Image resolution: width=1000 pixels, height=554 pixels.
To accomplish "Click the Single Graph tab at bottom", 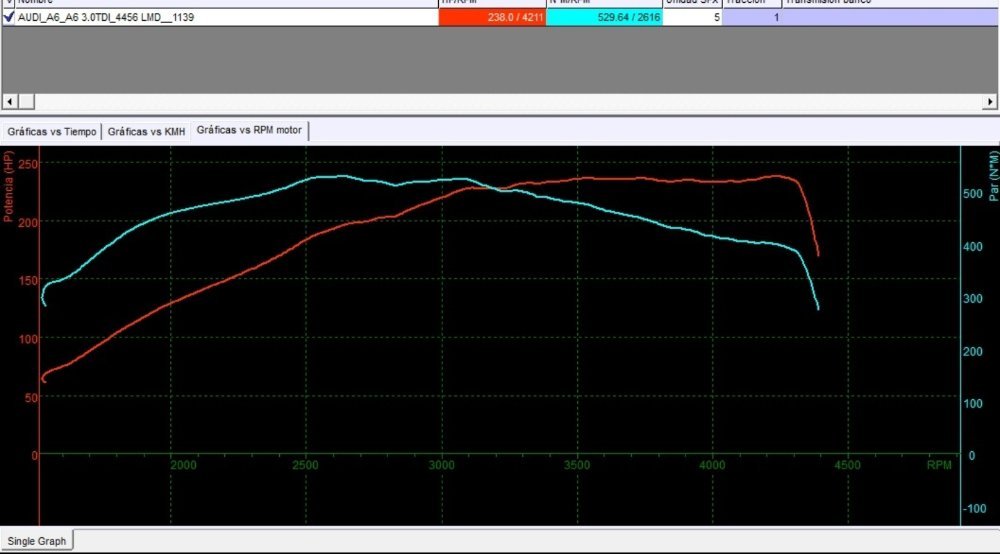I will (x=37, y=541).
